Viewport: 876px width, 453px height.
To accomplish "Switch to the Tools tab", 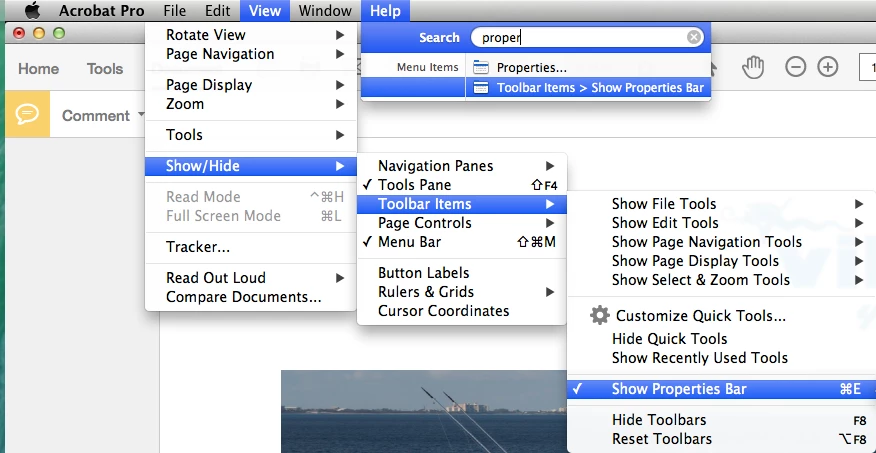I will pos(105,69).
